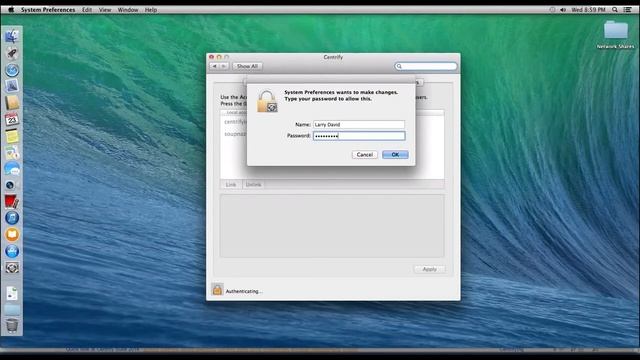Open Calendar icon showing 23
The image size is (640, 360).
coord(12,119)
